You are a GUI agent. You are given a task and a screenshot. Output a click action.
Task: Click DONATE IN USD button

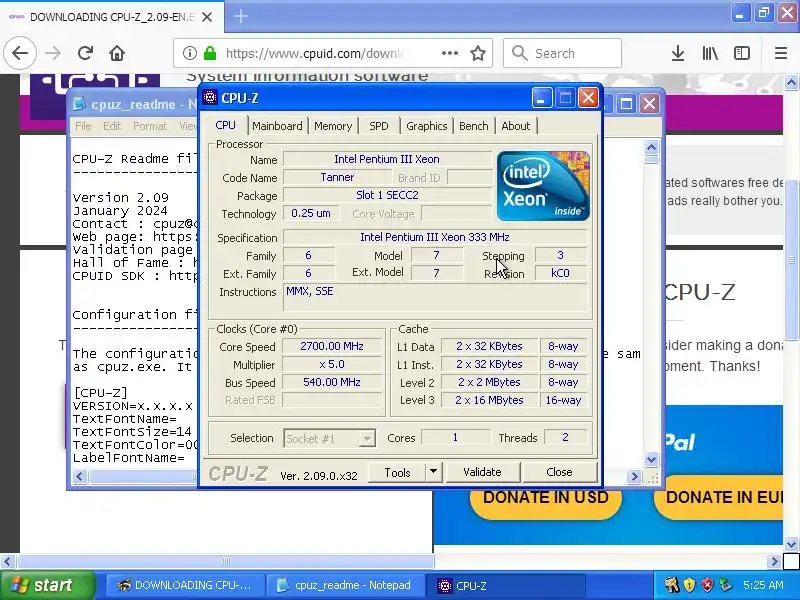(546, 497)
